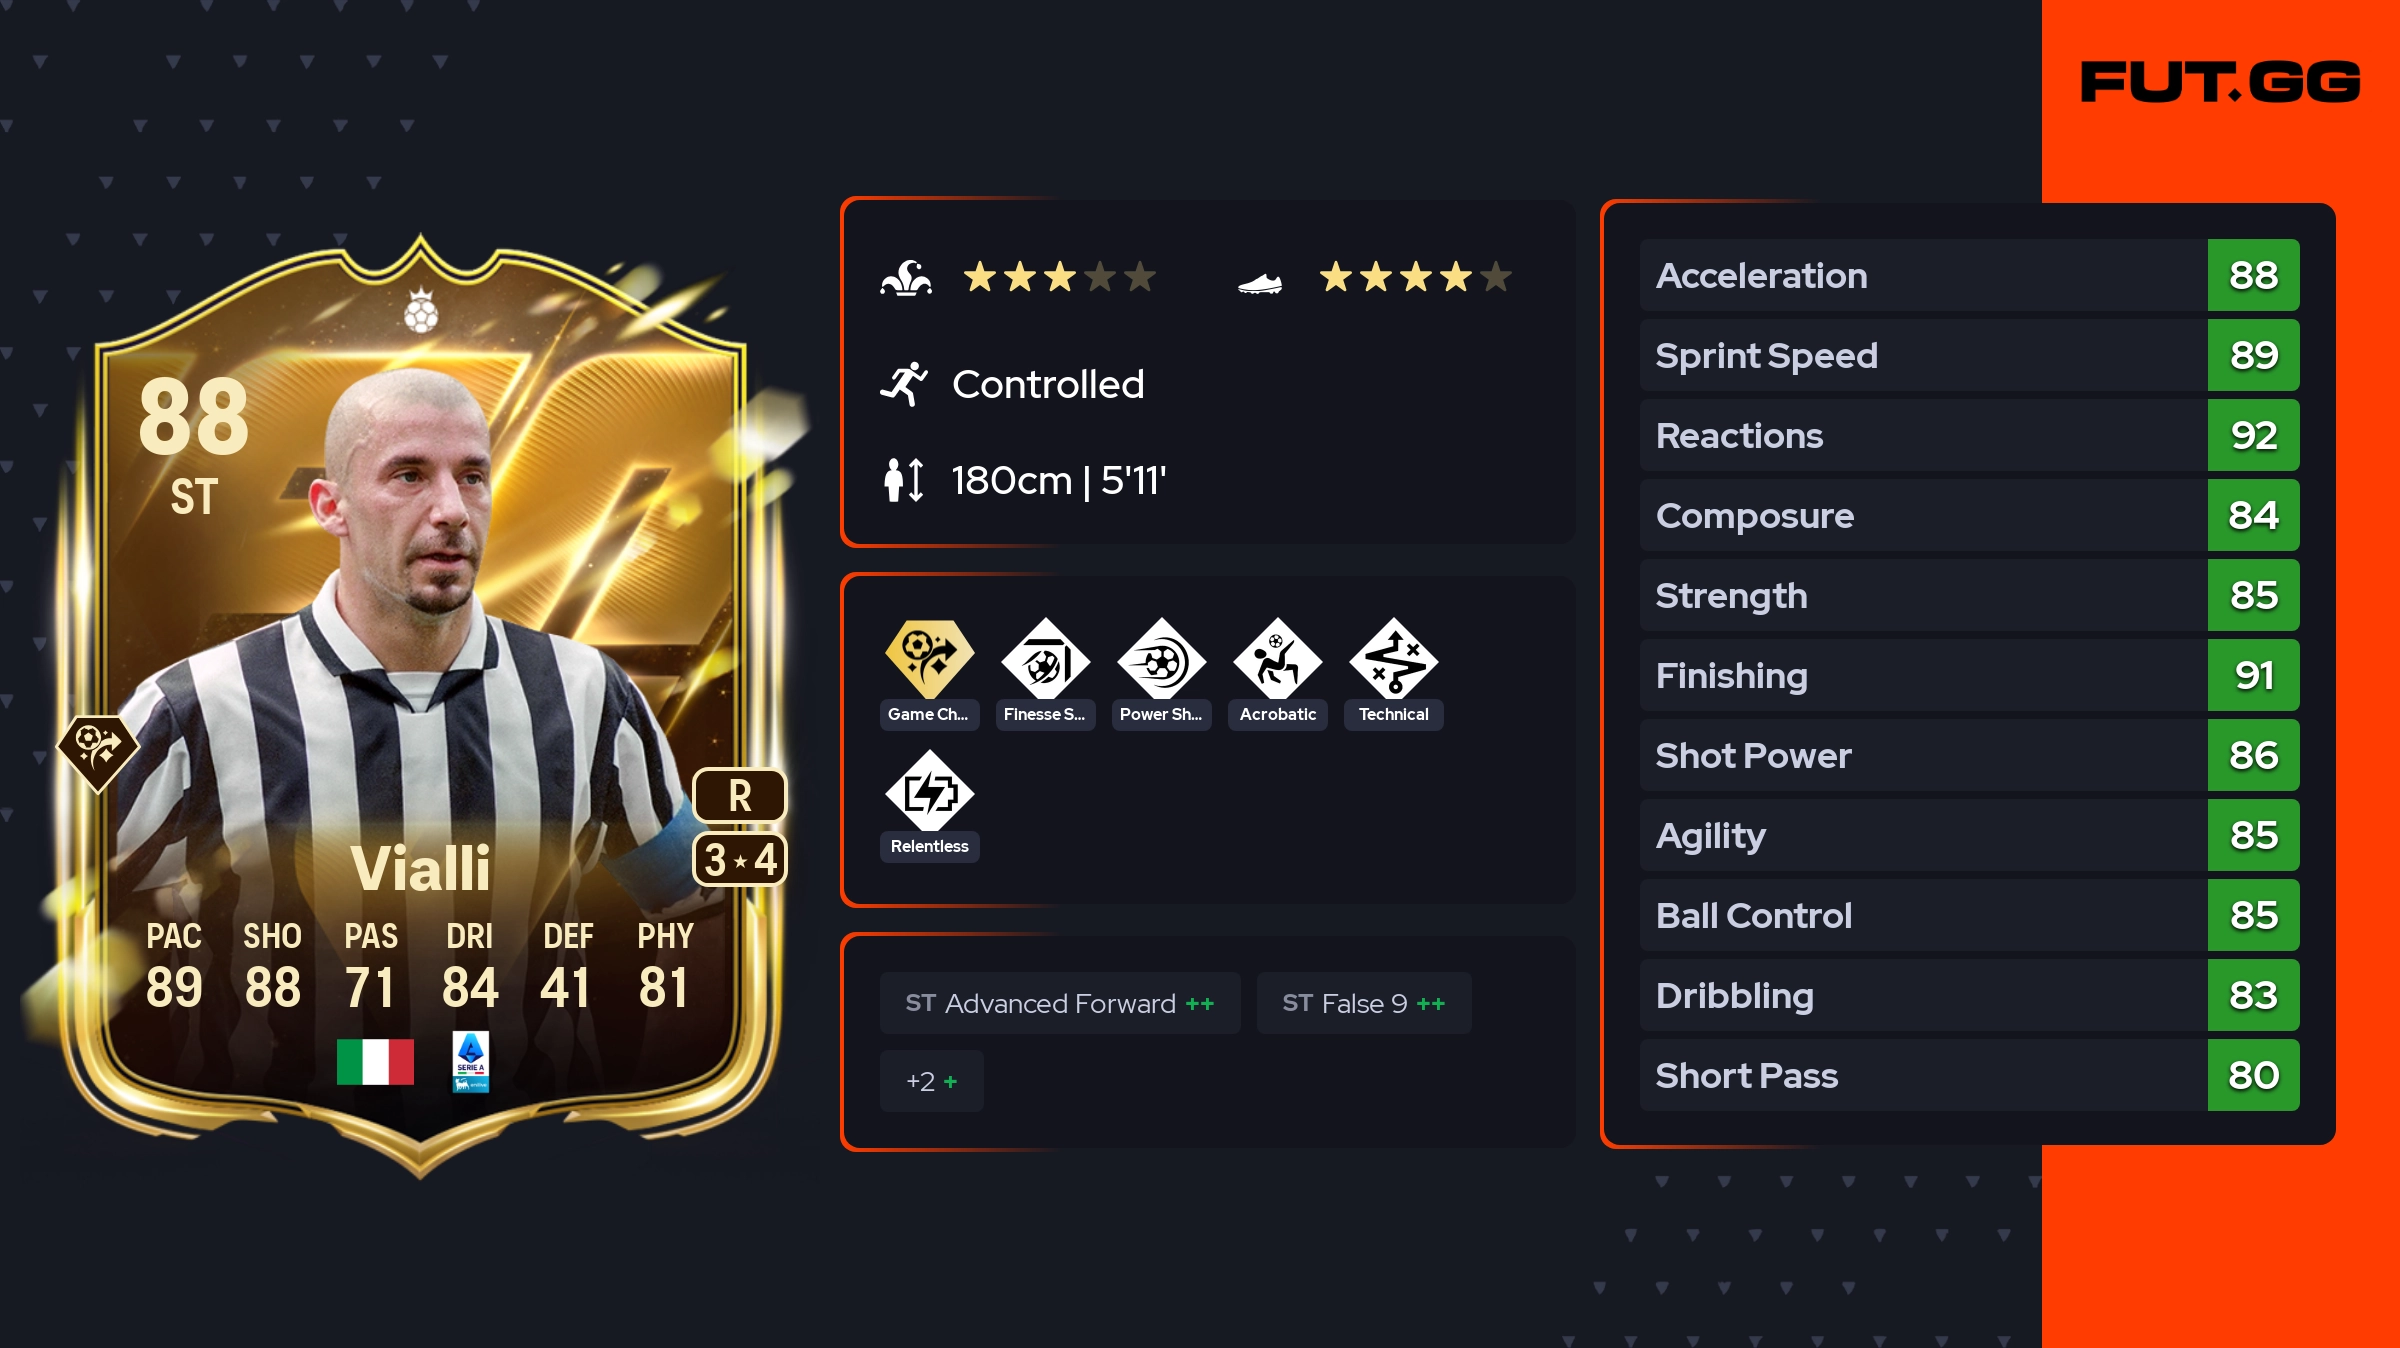Click the Game Changer playstyle icon
2400x1348 pixels.
point(929,659)
